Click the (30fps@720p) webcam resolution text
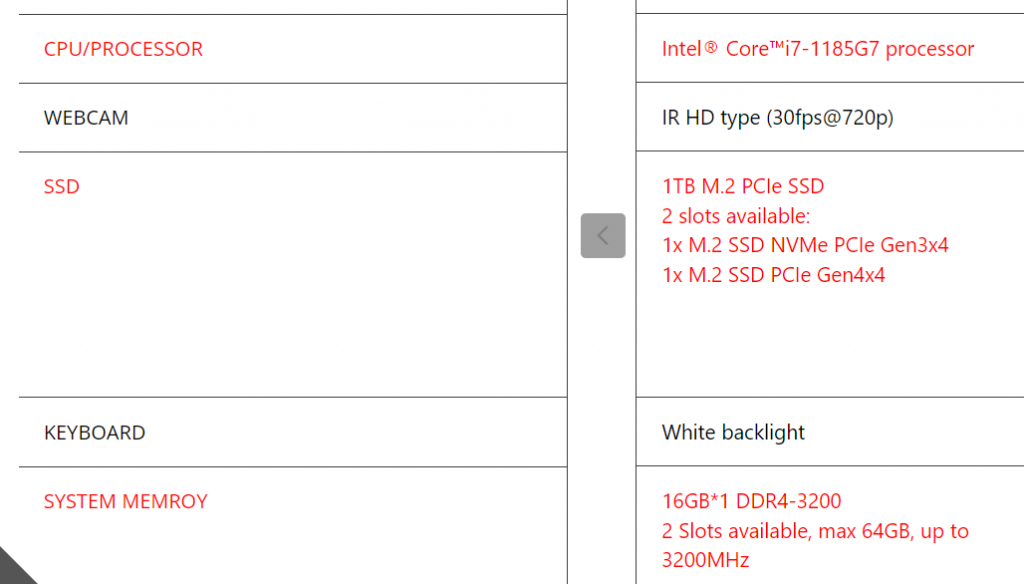The width and height of the screenshot is (1024, 584). [x=830, y=118]
